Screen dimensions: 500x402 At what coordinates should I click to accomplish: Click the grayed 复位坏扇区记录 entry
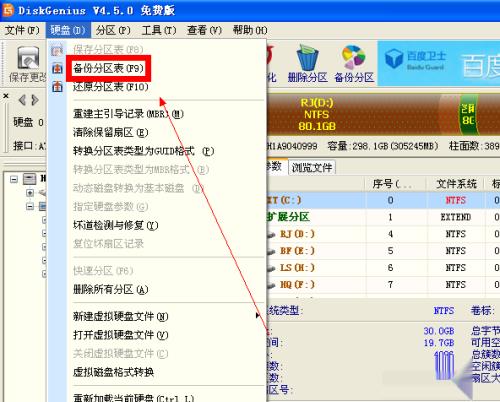pyautogui.click(x=108, y=244)
